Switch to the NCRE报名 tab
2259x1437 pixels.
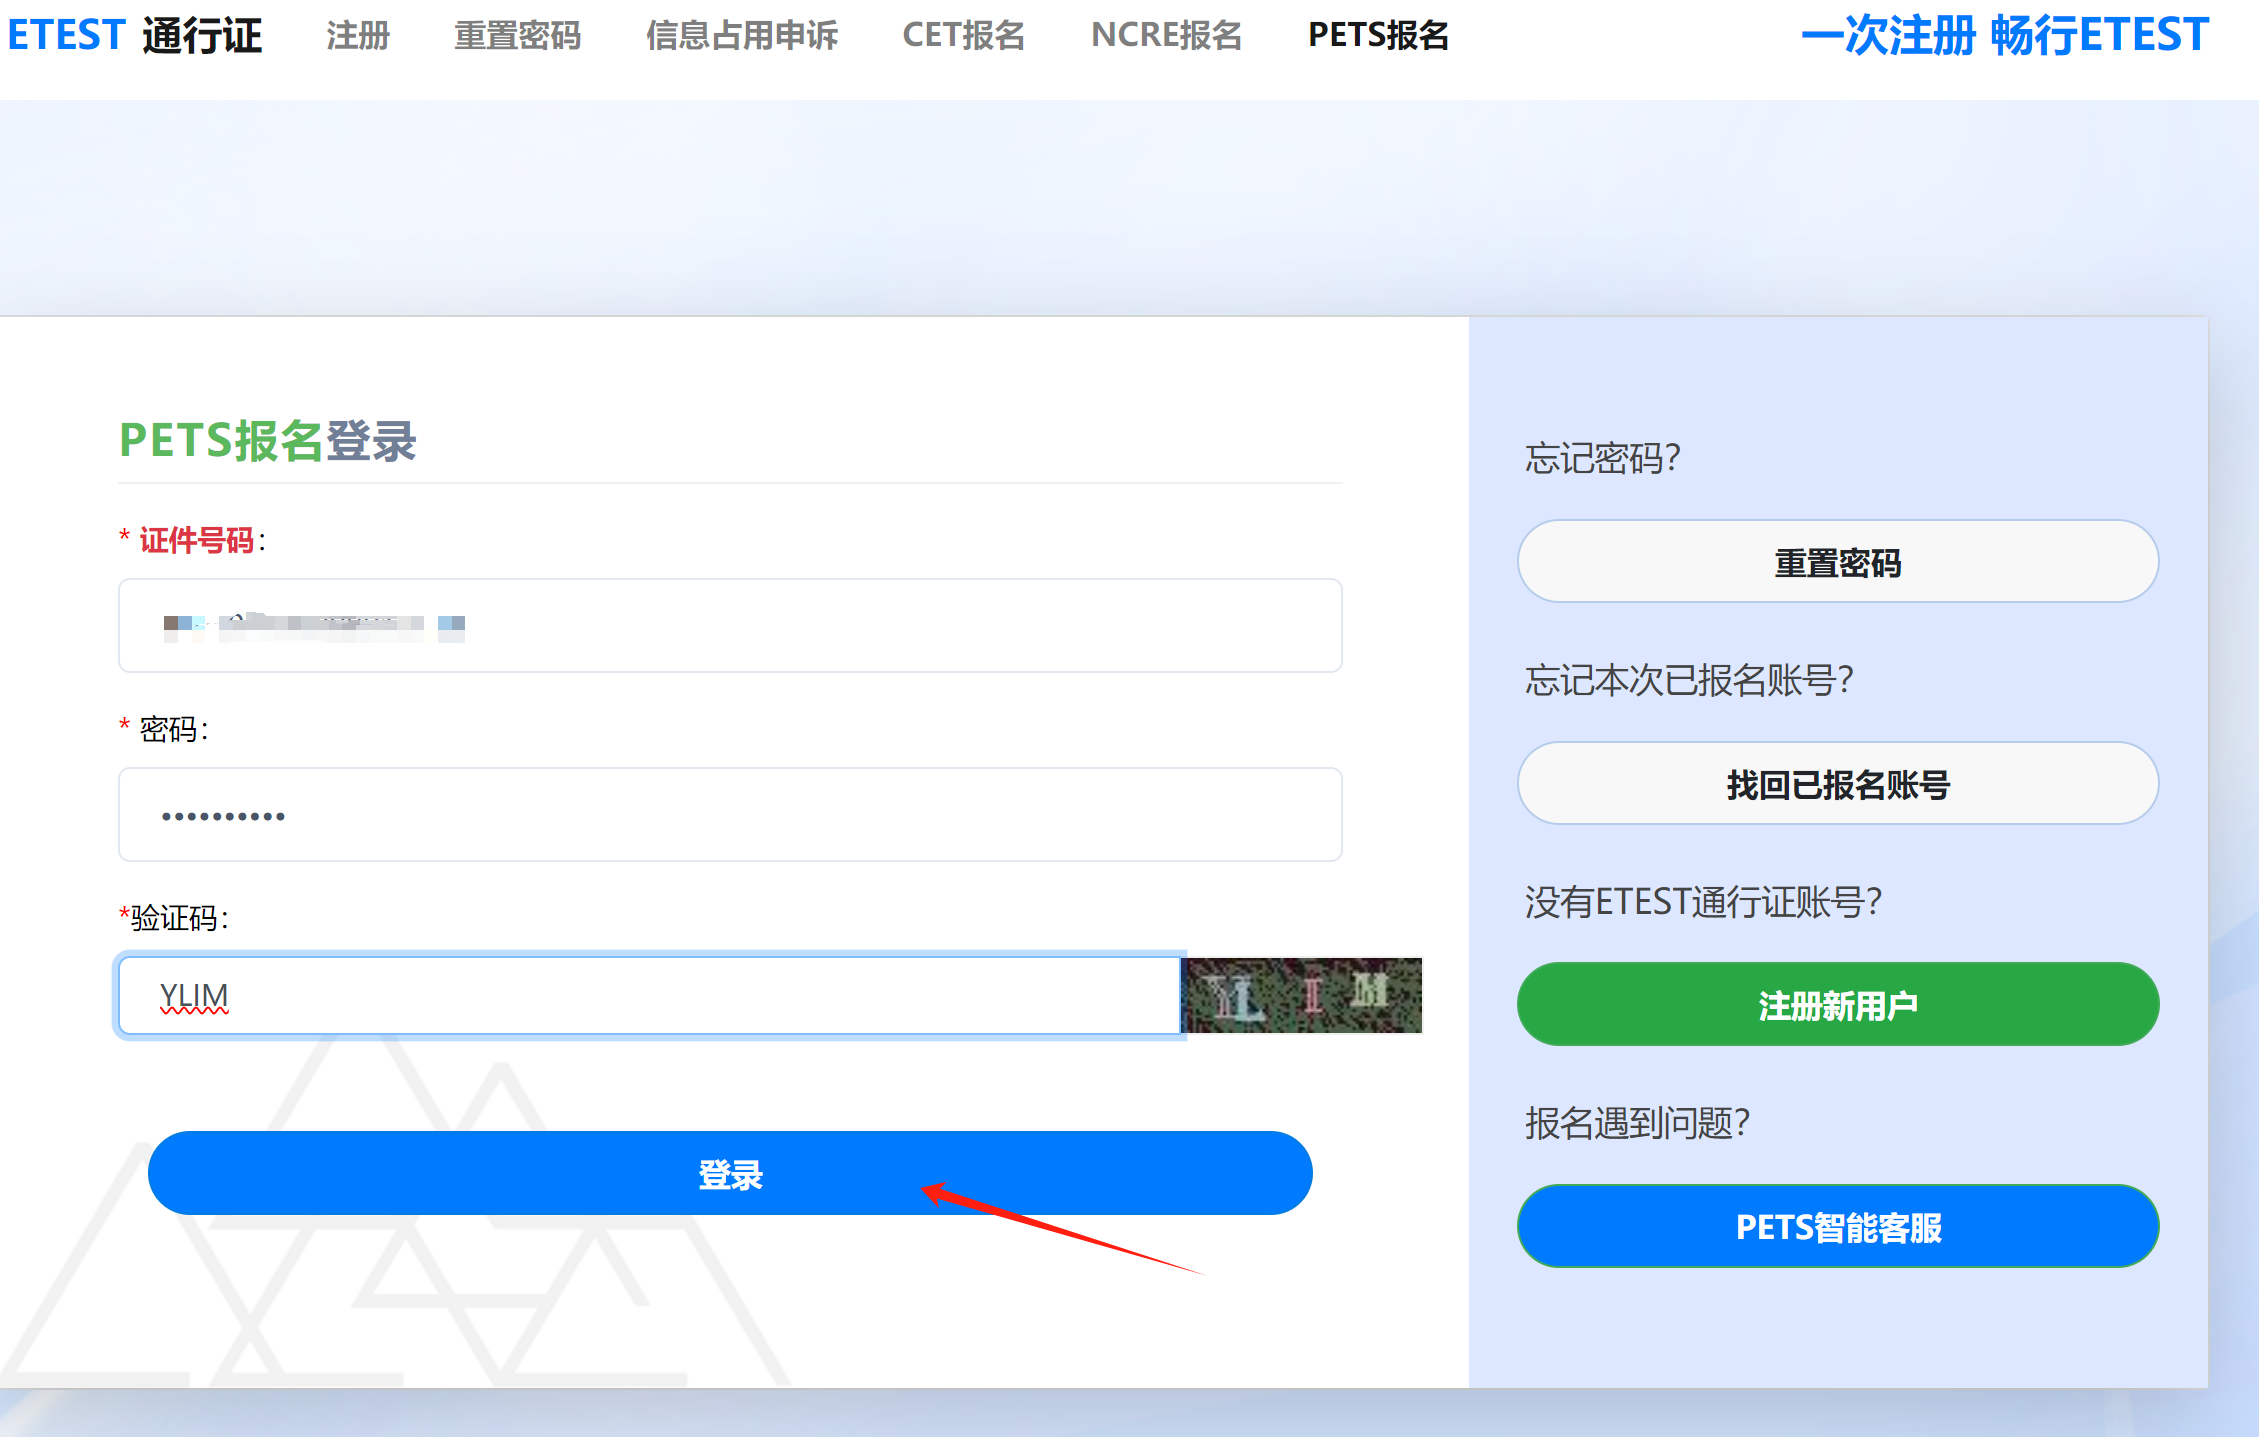coord(1166,36)
